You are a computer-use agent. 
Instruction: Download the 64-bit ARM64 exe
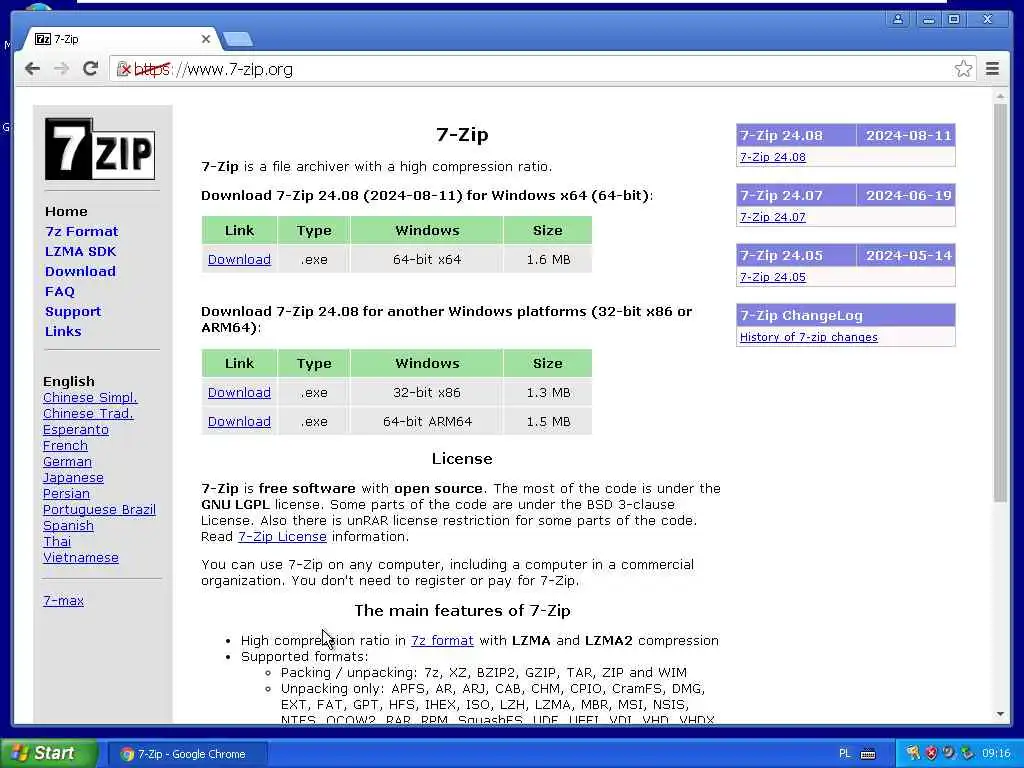[x=239, y=421]
